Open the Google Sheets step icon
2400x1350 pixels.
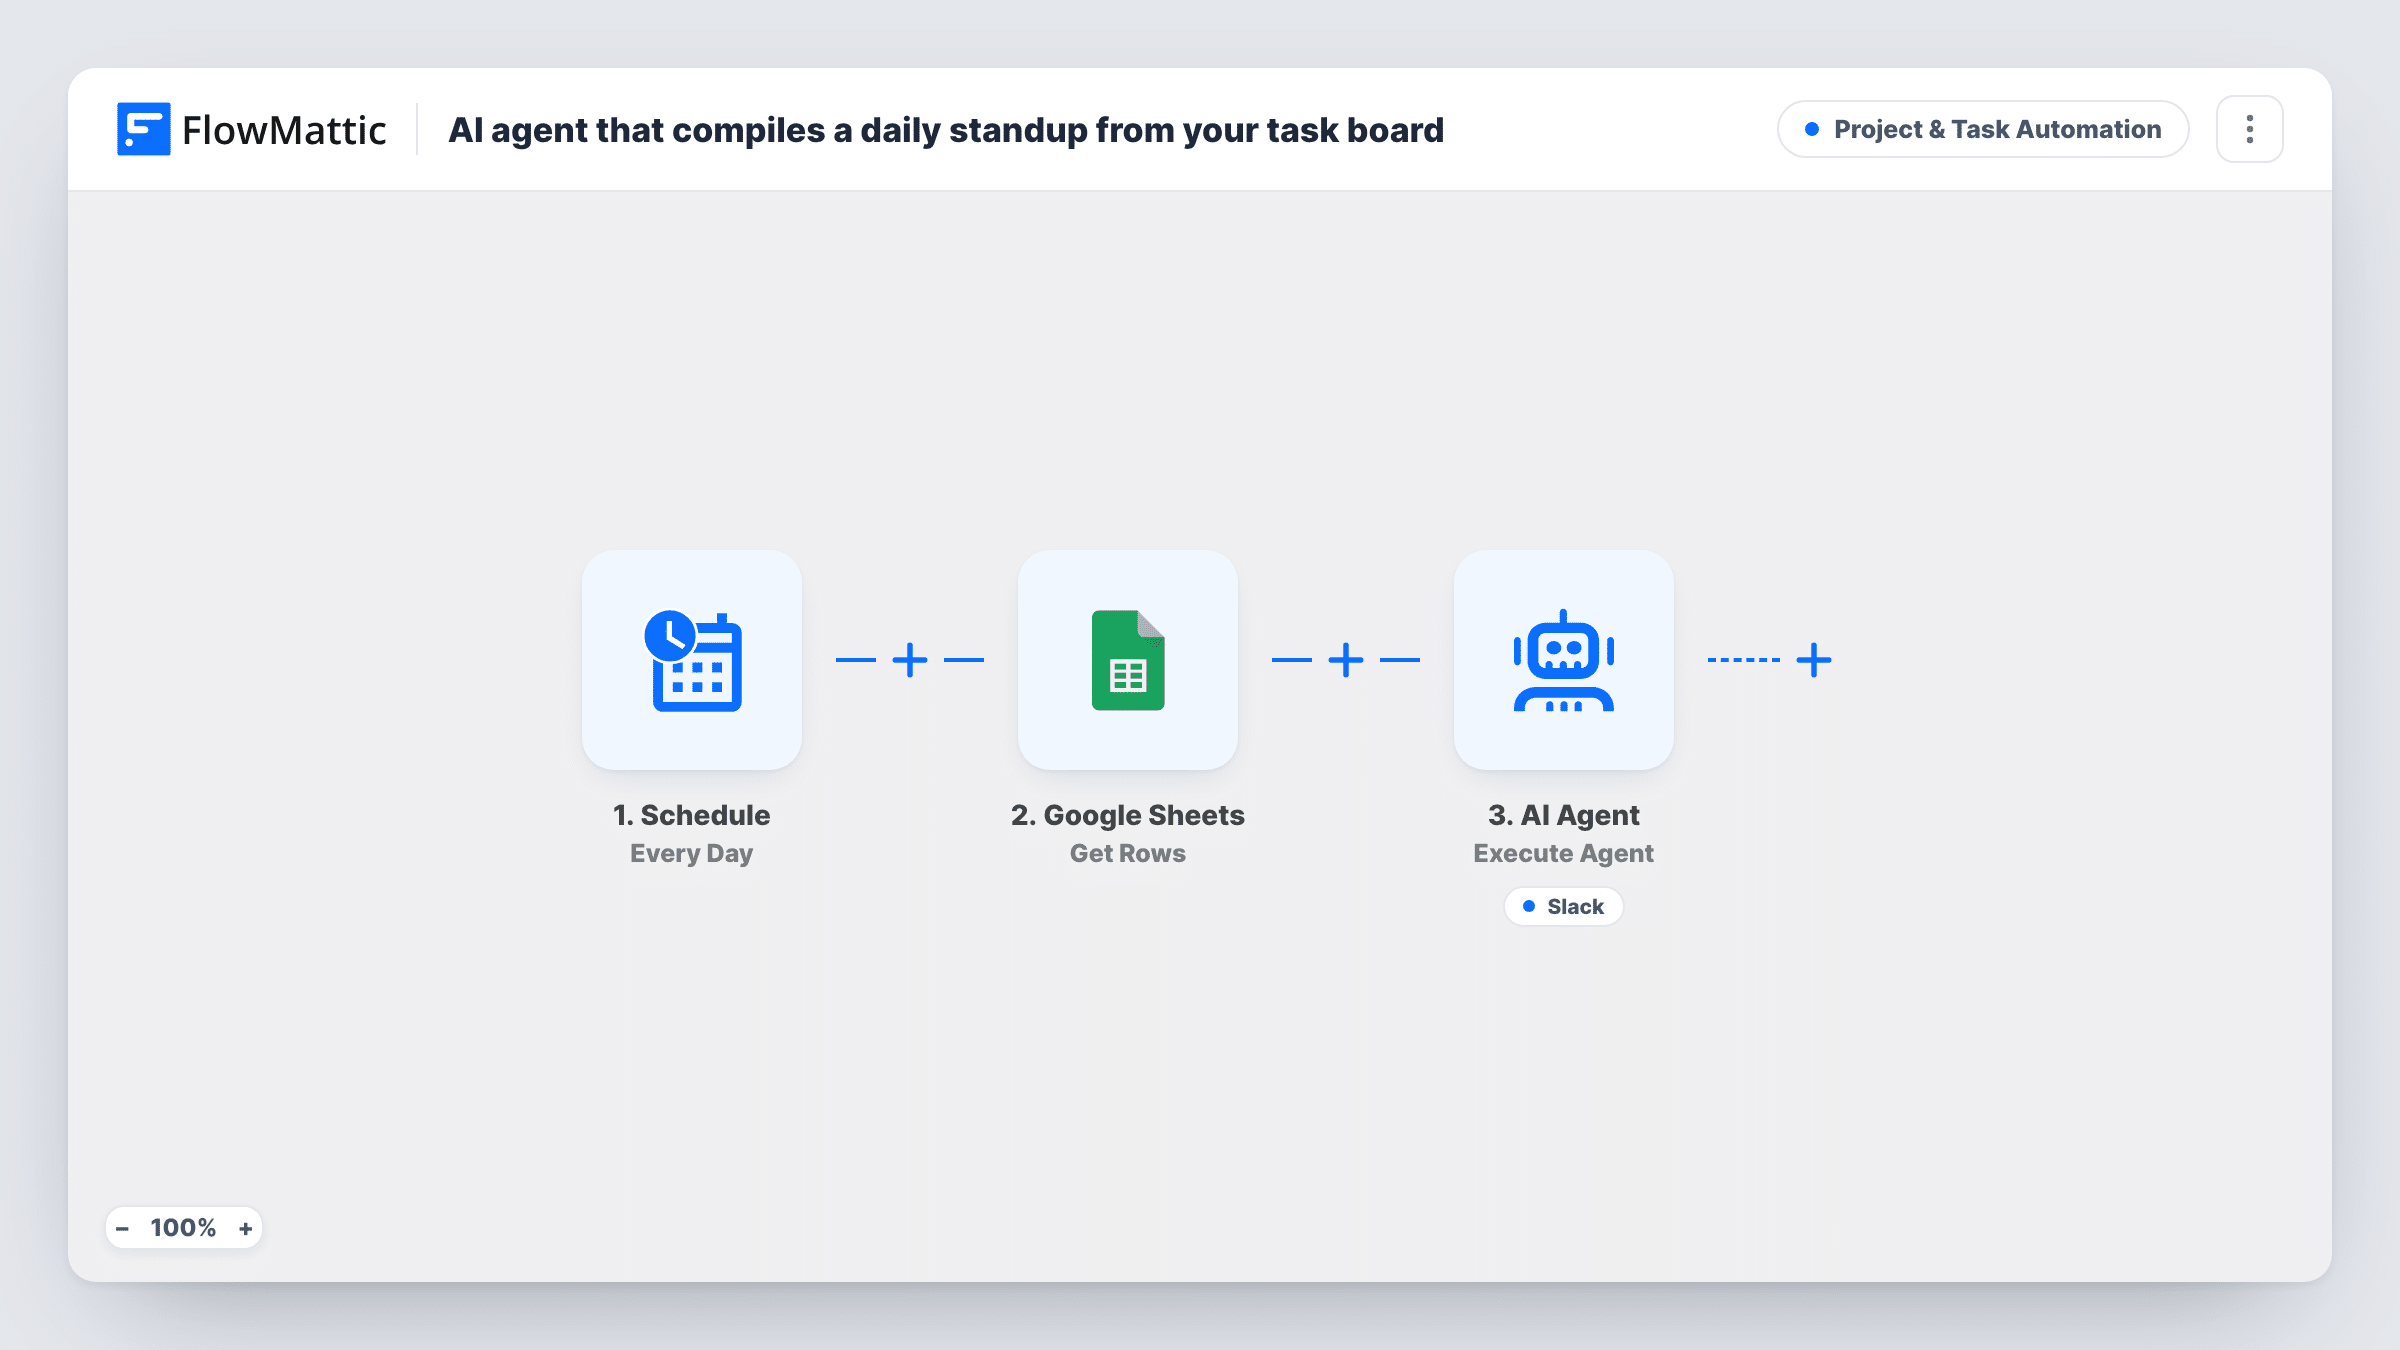pos(1128,660)
